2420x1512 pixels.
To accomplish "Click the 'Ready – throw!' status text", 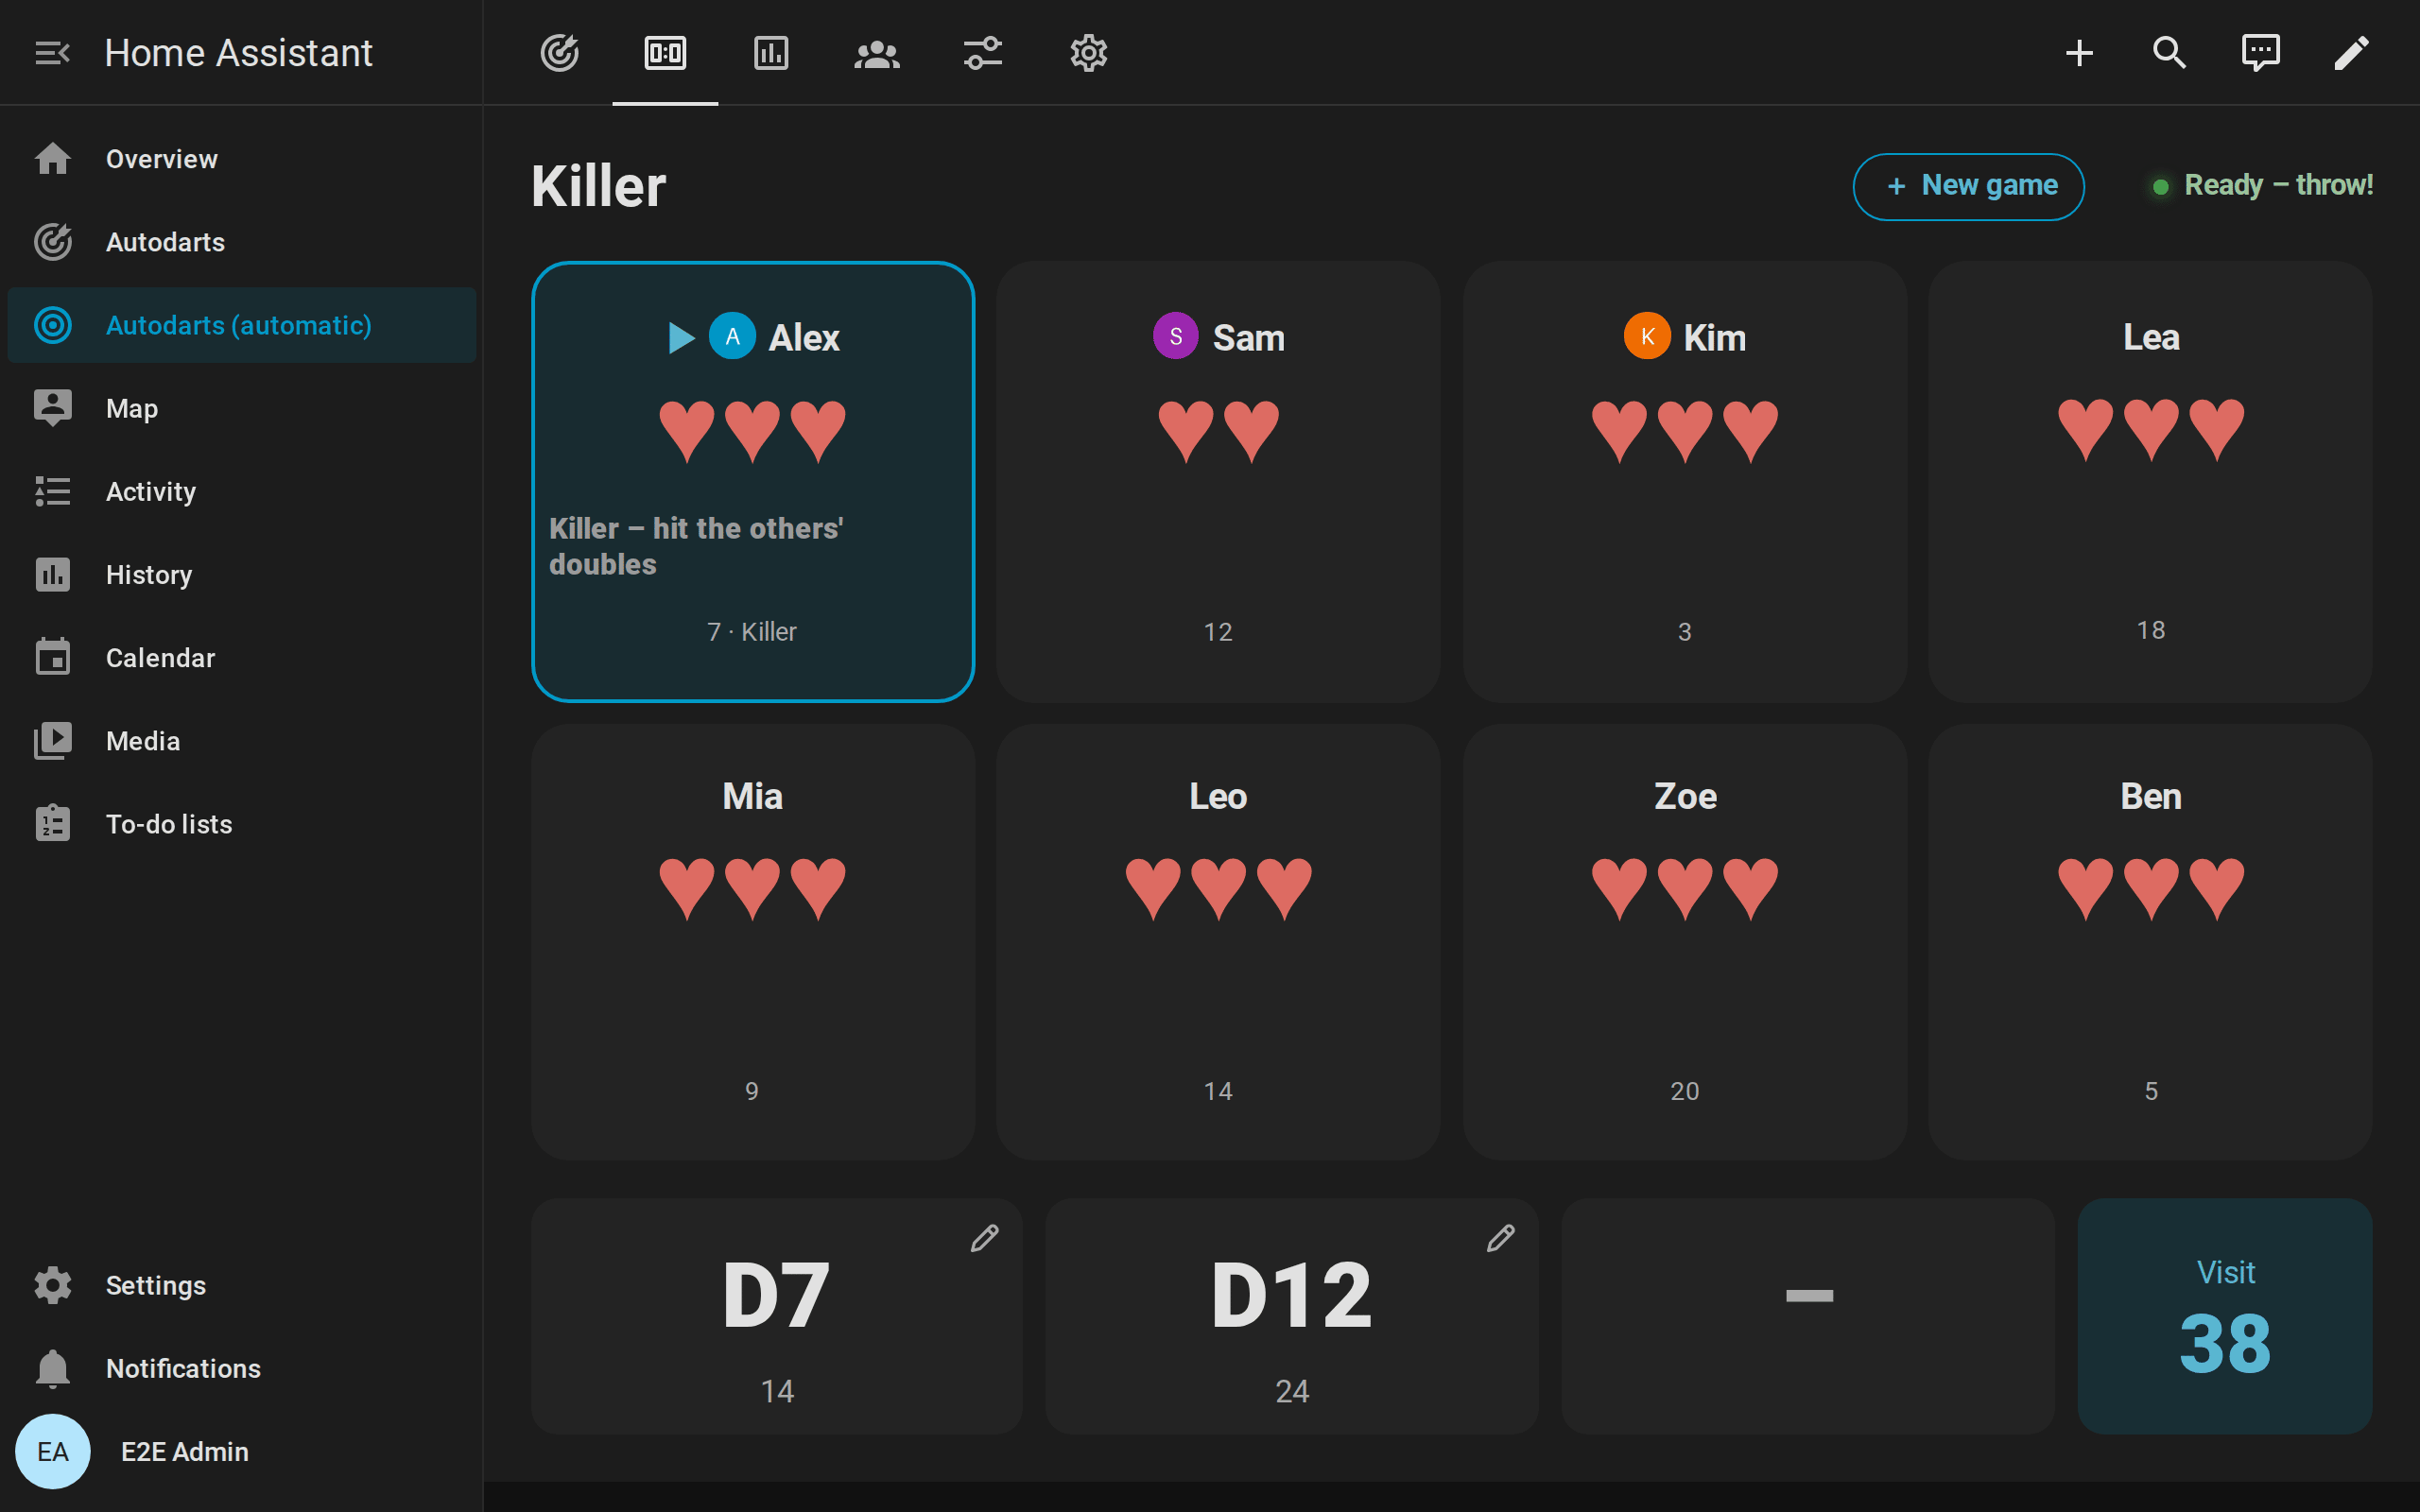I will pyautogui.click(x=2278, y=186).
